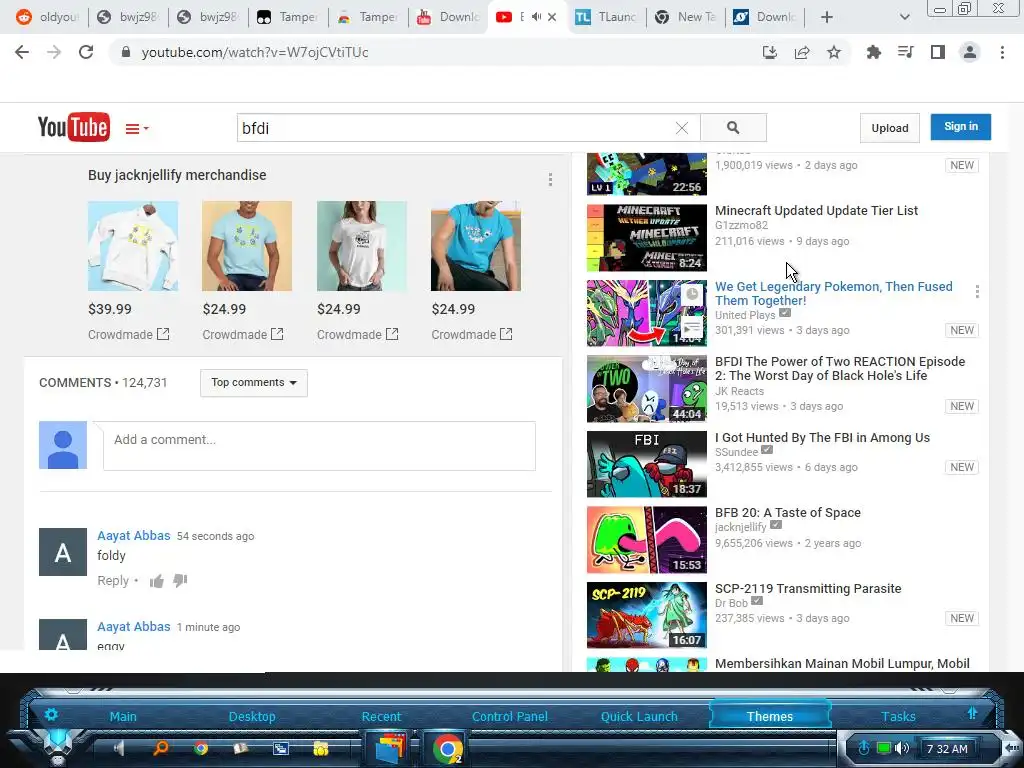This screenshot has width=1024, height=768.
Task: Toggle the Chrome side panel
Action: [x=938, y=52]
